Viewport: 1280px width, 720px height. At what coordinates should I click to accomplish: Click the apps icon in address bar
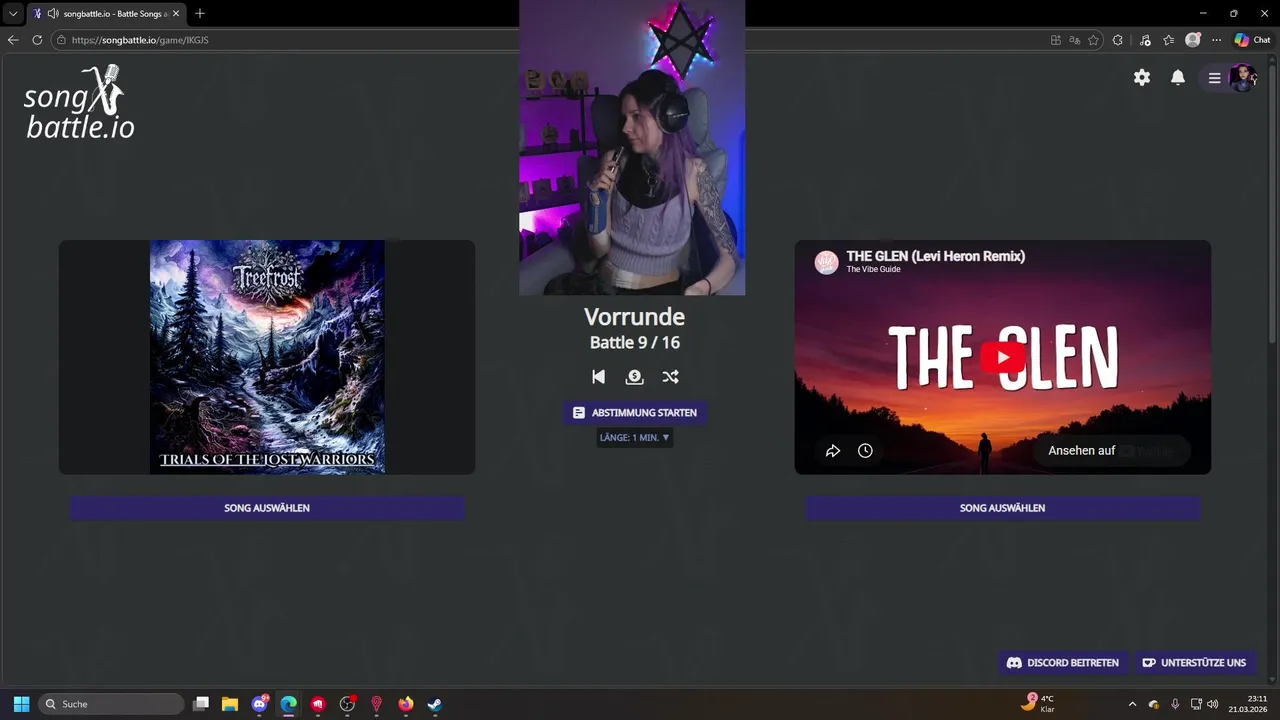coord(1056,40)
